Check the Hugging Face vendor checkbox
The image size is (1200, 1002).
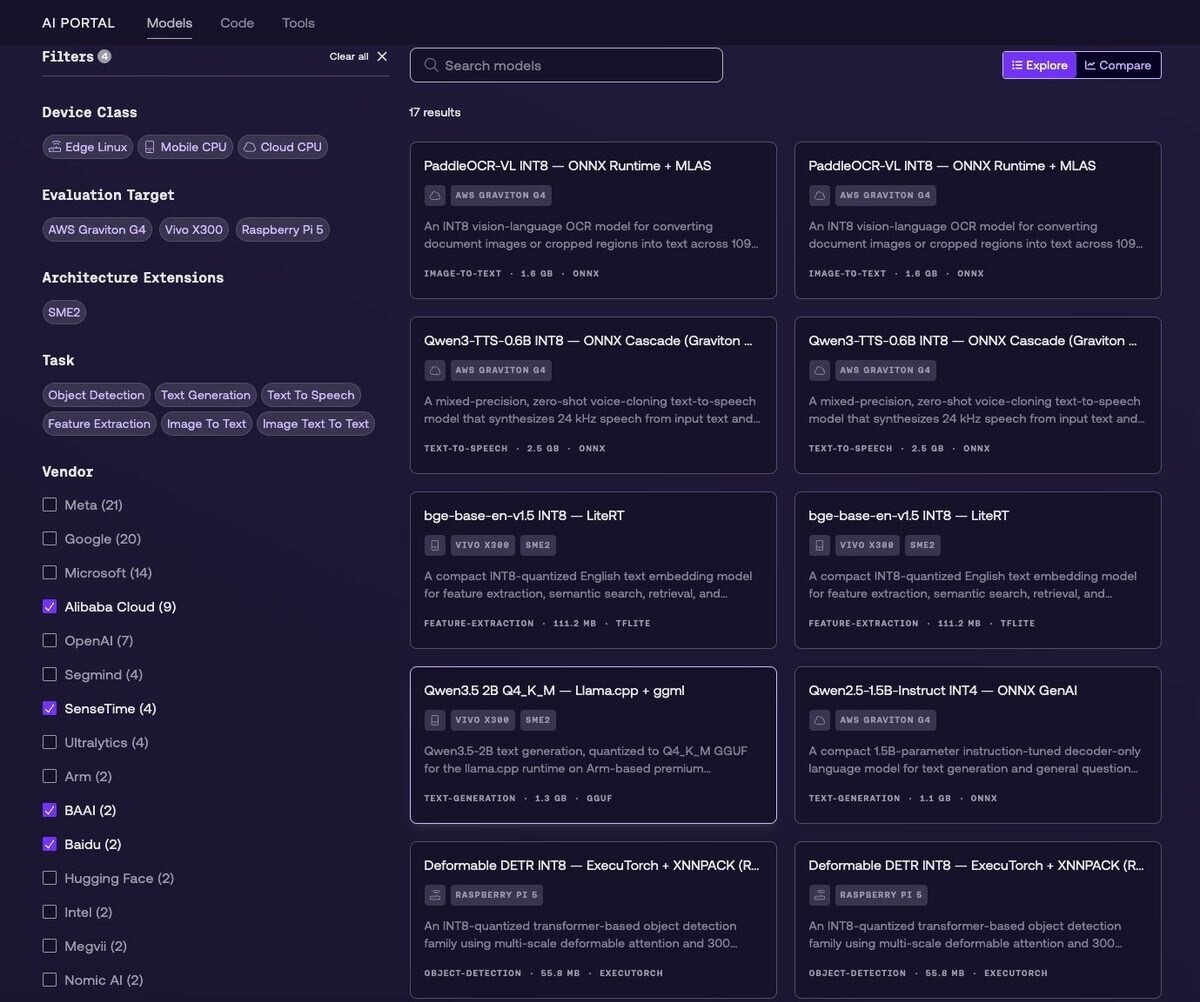49,879
